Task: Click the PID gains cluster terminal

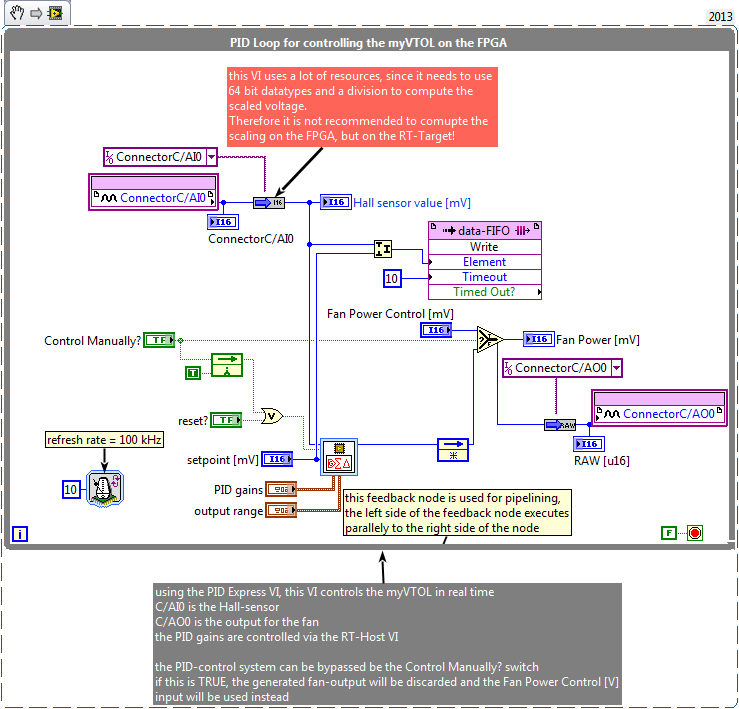Action: (281, 489)
